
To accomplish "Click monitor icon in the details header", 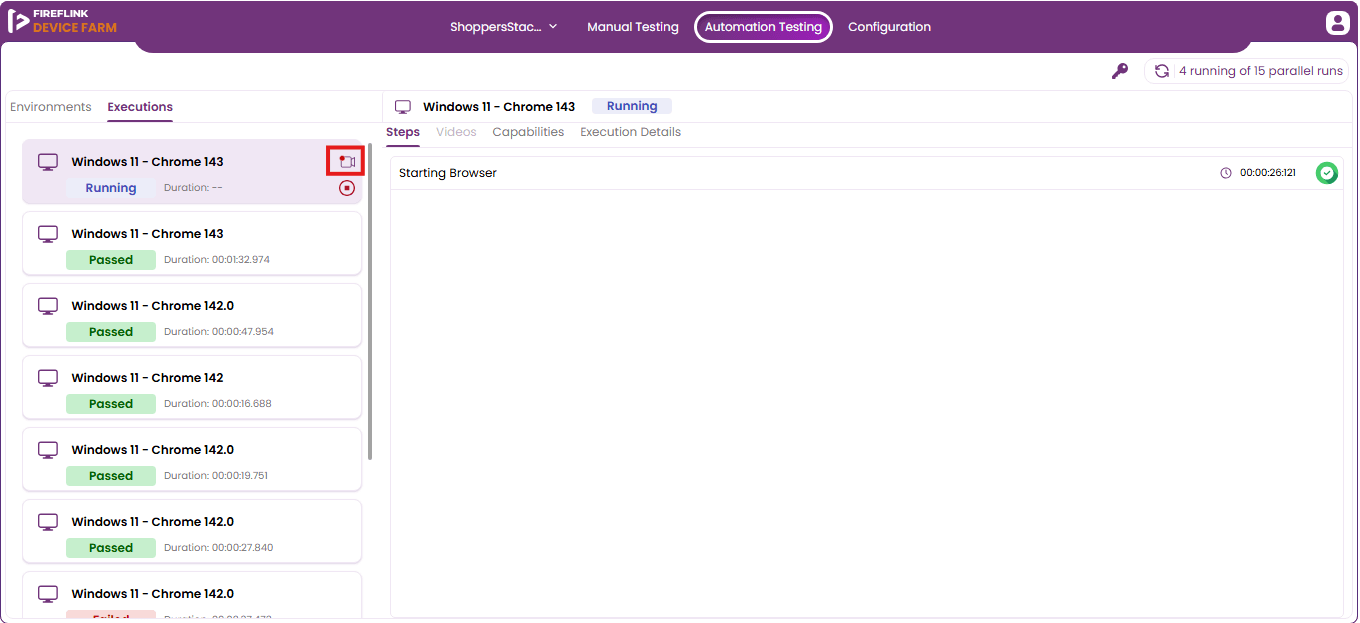I will click(x=403, y=107).
